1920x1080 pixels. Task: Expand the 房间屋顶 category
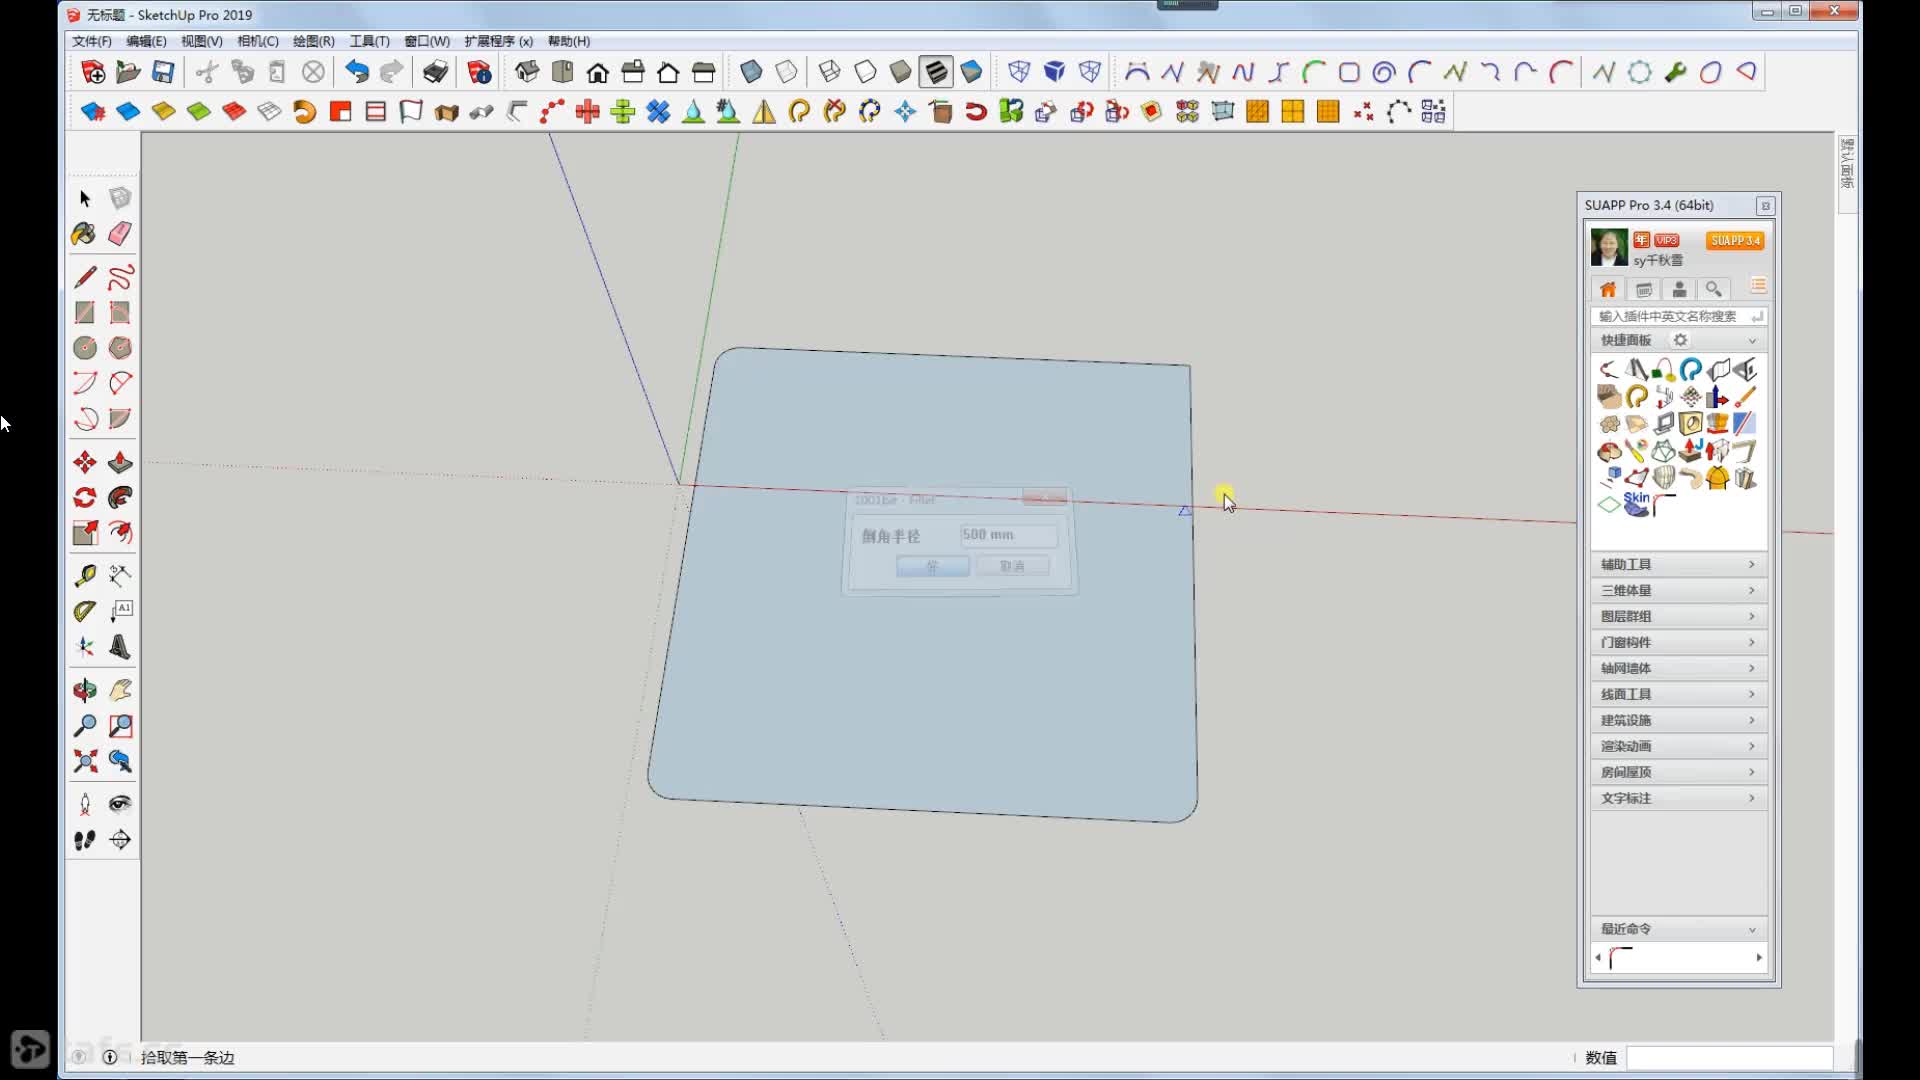pyautogui.click(x=1678, y=772)
